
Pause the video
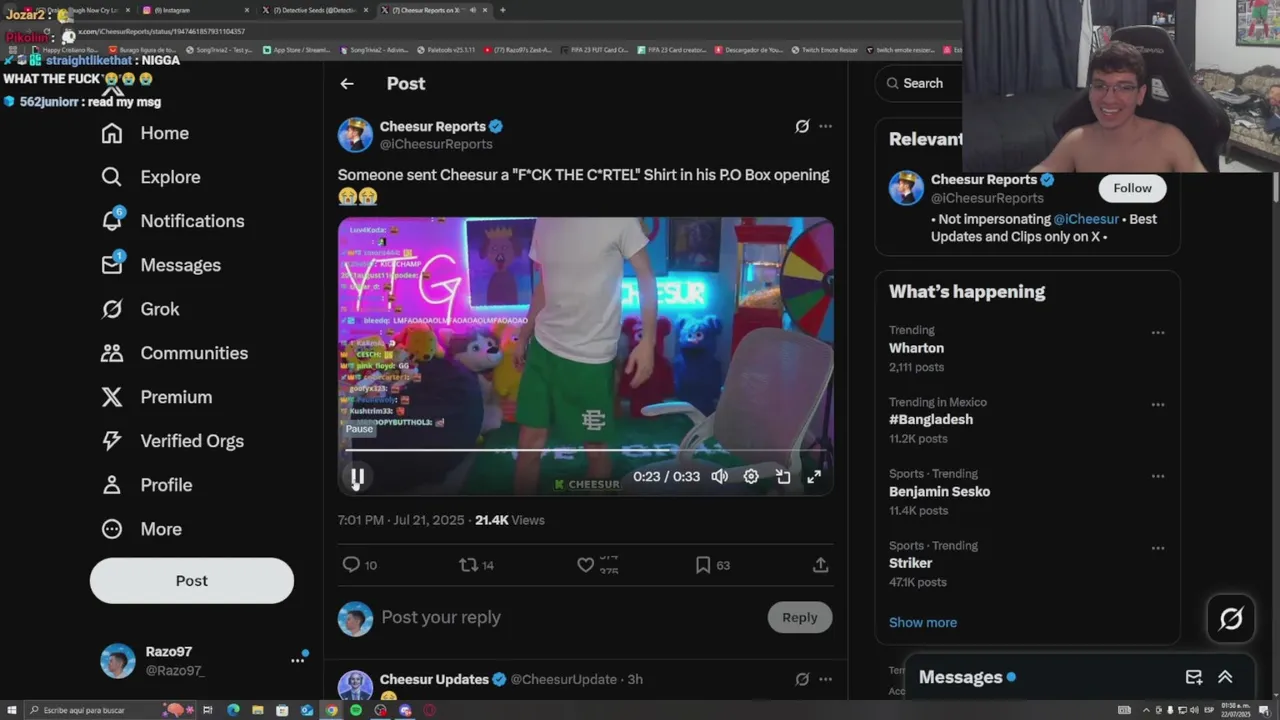[357, 477]
